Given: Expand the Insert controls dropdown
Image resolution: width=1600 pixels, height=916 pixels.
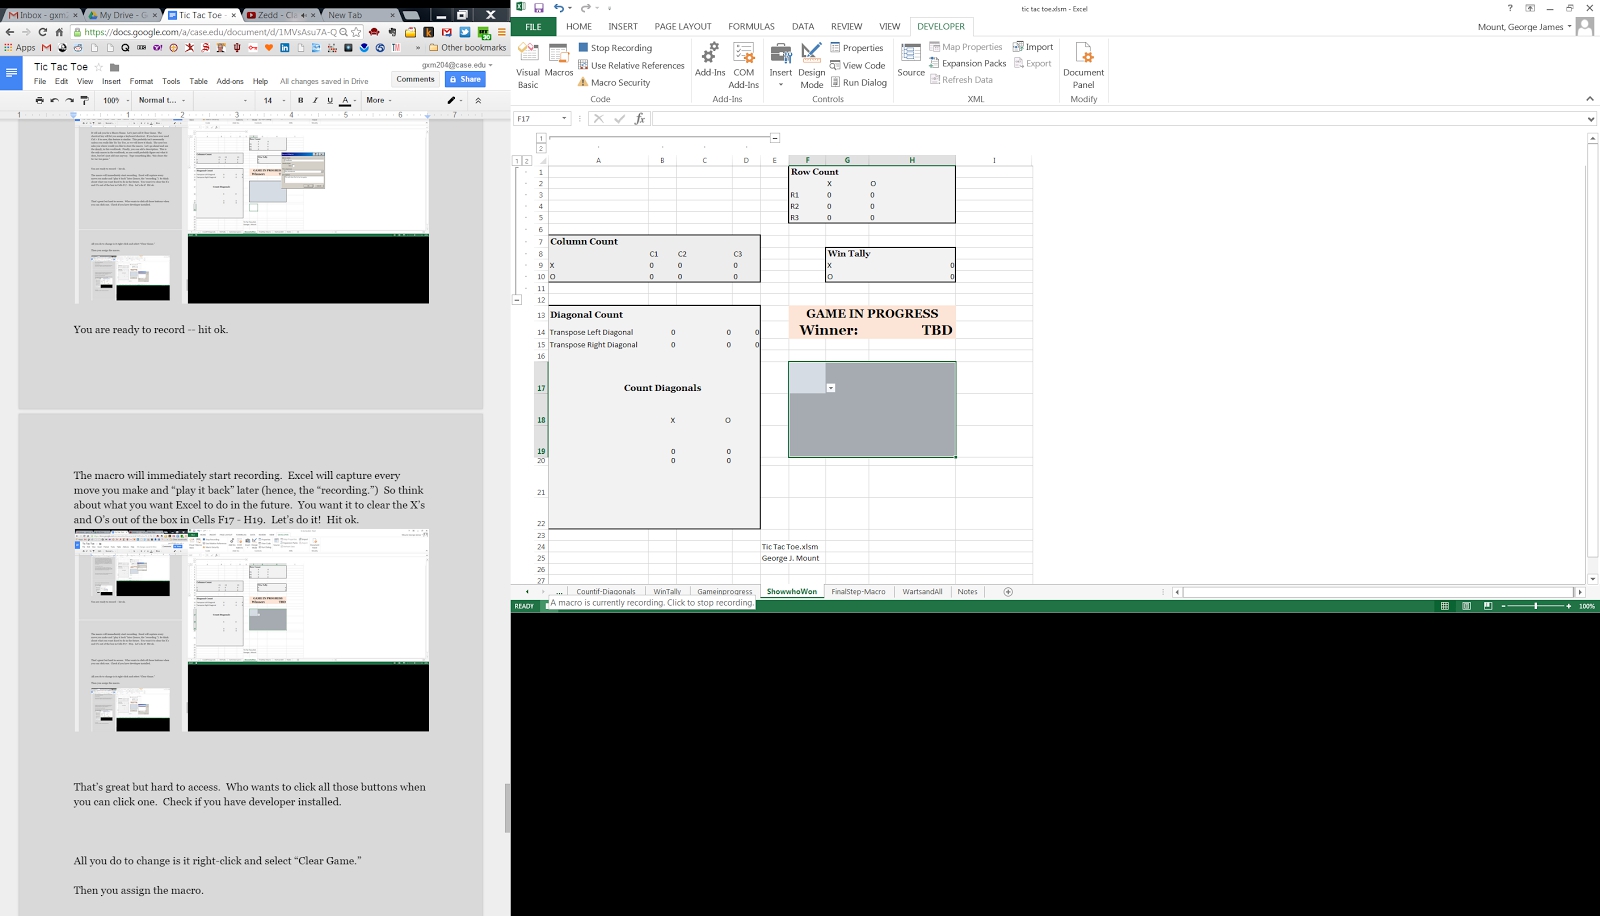Looking at the screenshot, I should [781, 84].
